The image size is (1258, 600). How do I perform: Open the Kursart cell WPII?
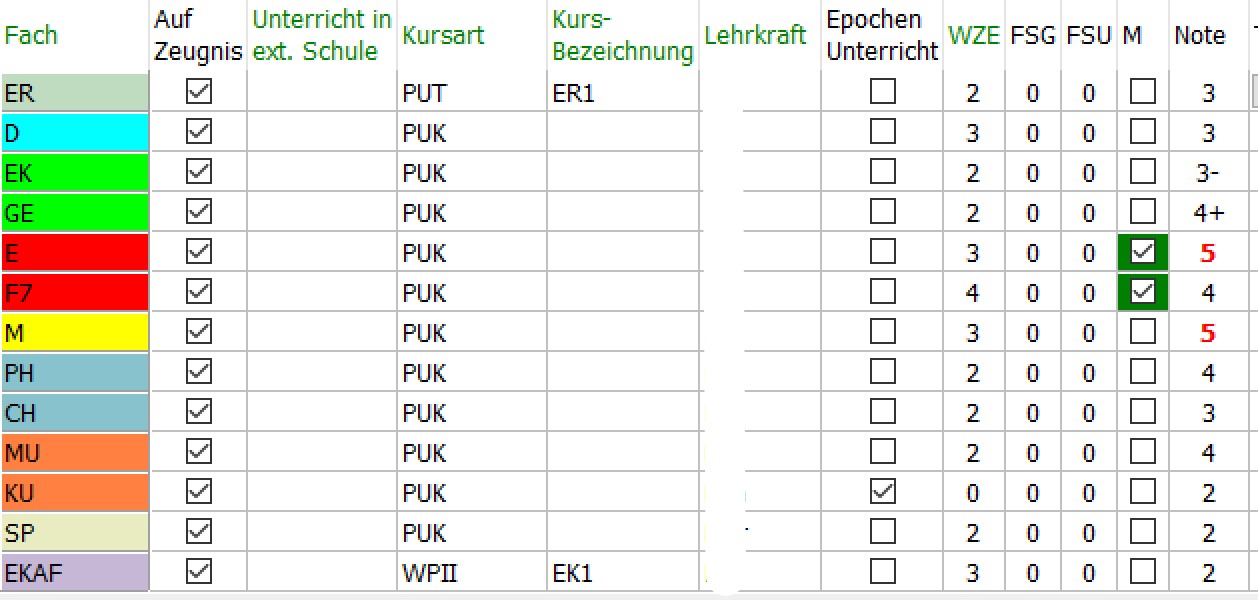pos(471,572)
